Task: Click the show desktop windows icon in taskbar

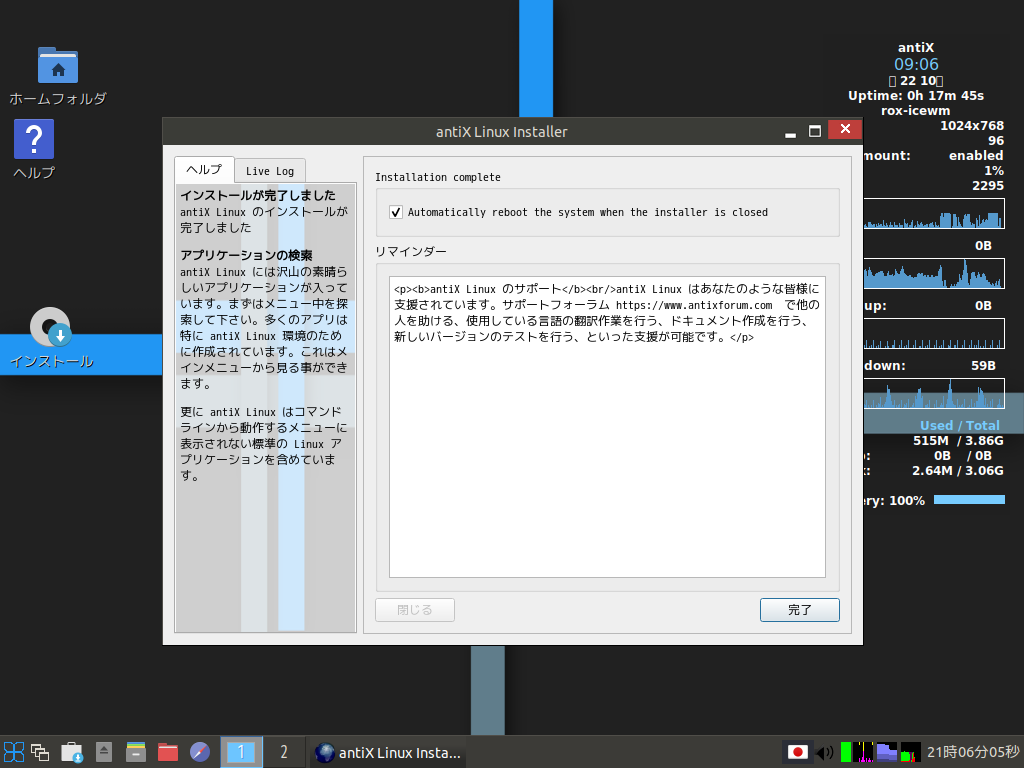Action: coord(40,752)
